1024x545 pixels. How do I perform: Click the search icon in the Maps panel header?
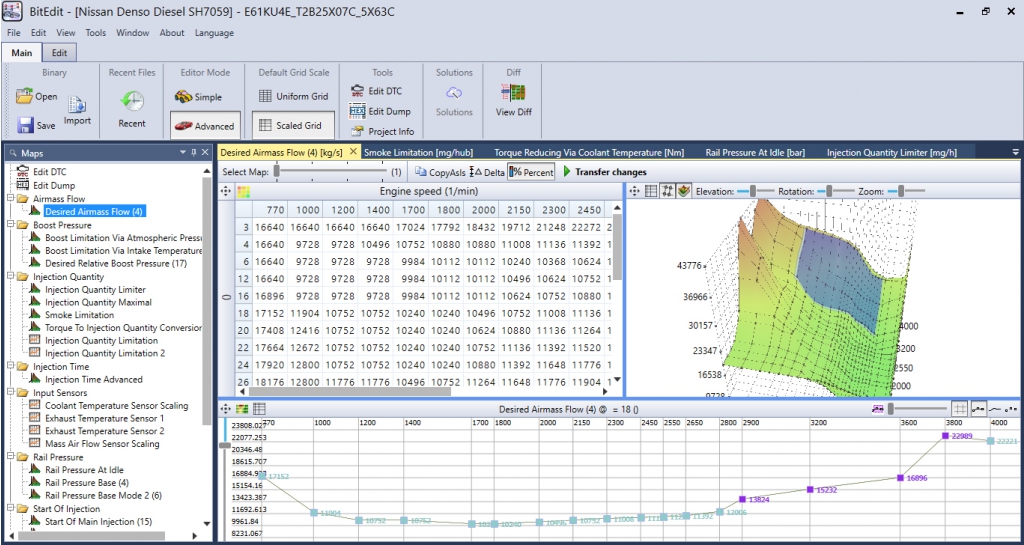(x=12, y=153)
